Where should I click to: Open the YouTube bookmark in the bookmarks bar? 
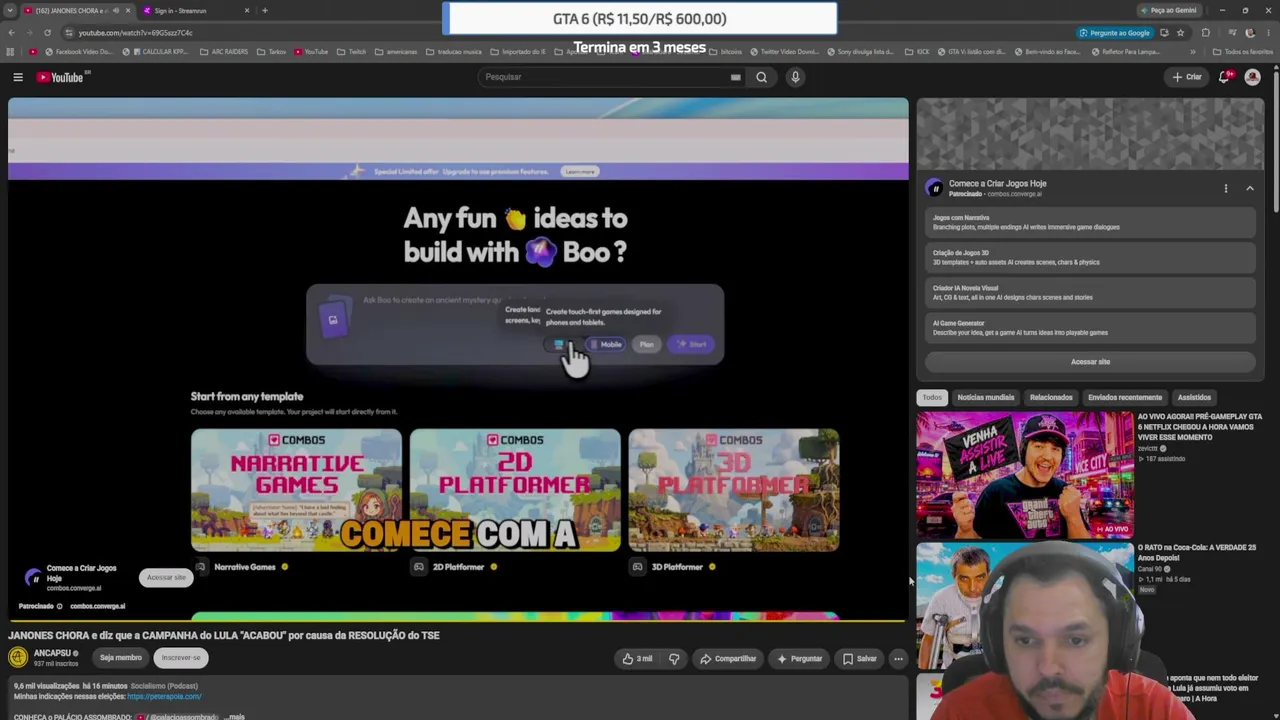click(x=311, y=52)
